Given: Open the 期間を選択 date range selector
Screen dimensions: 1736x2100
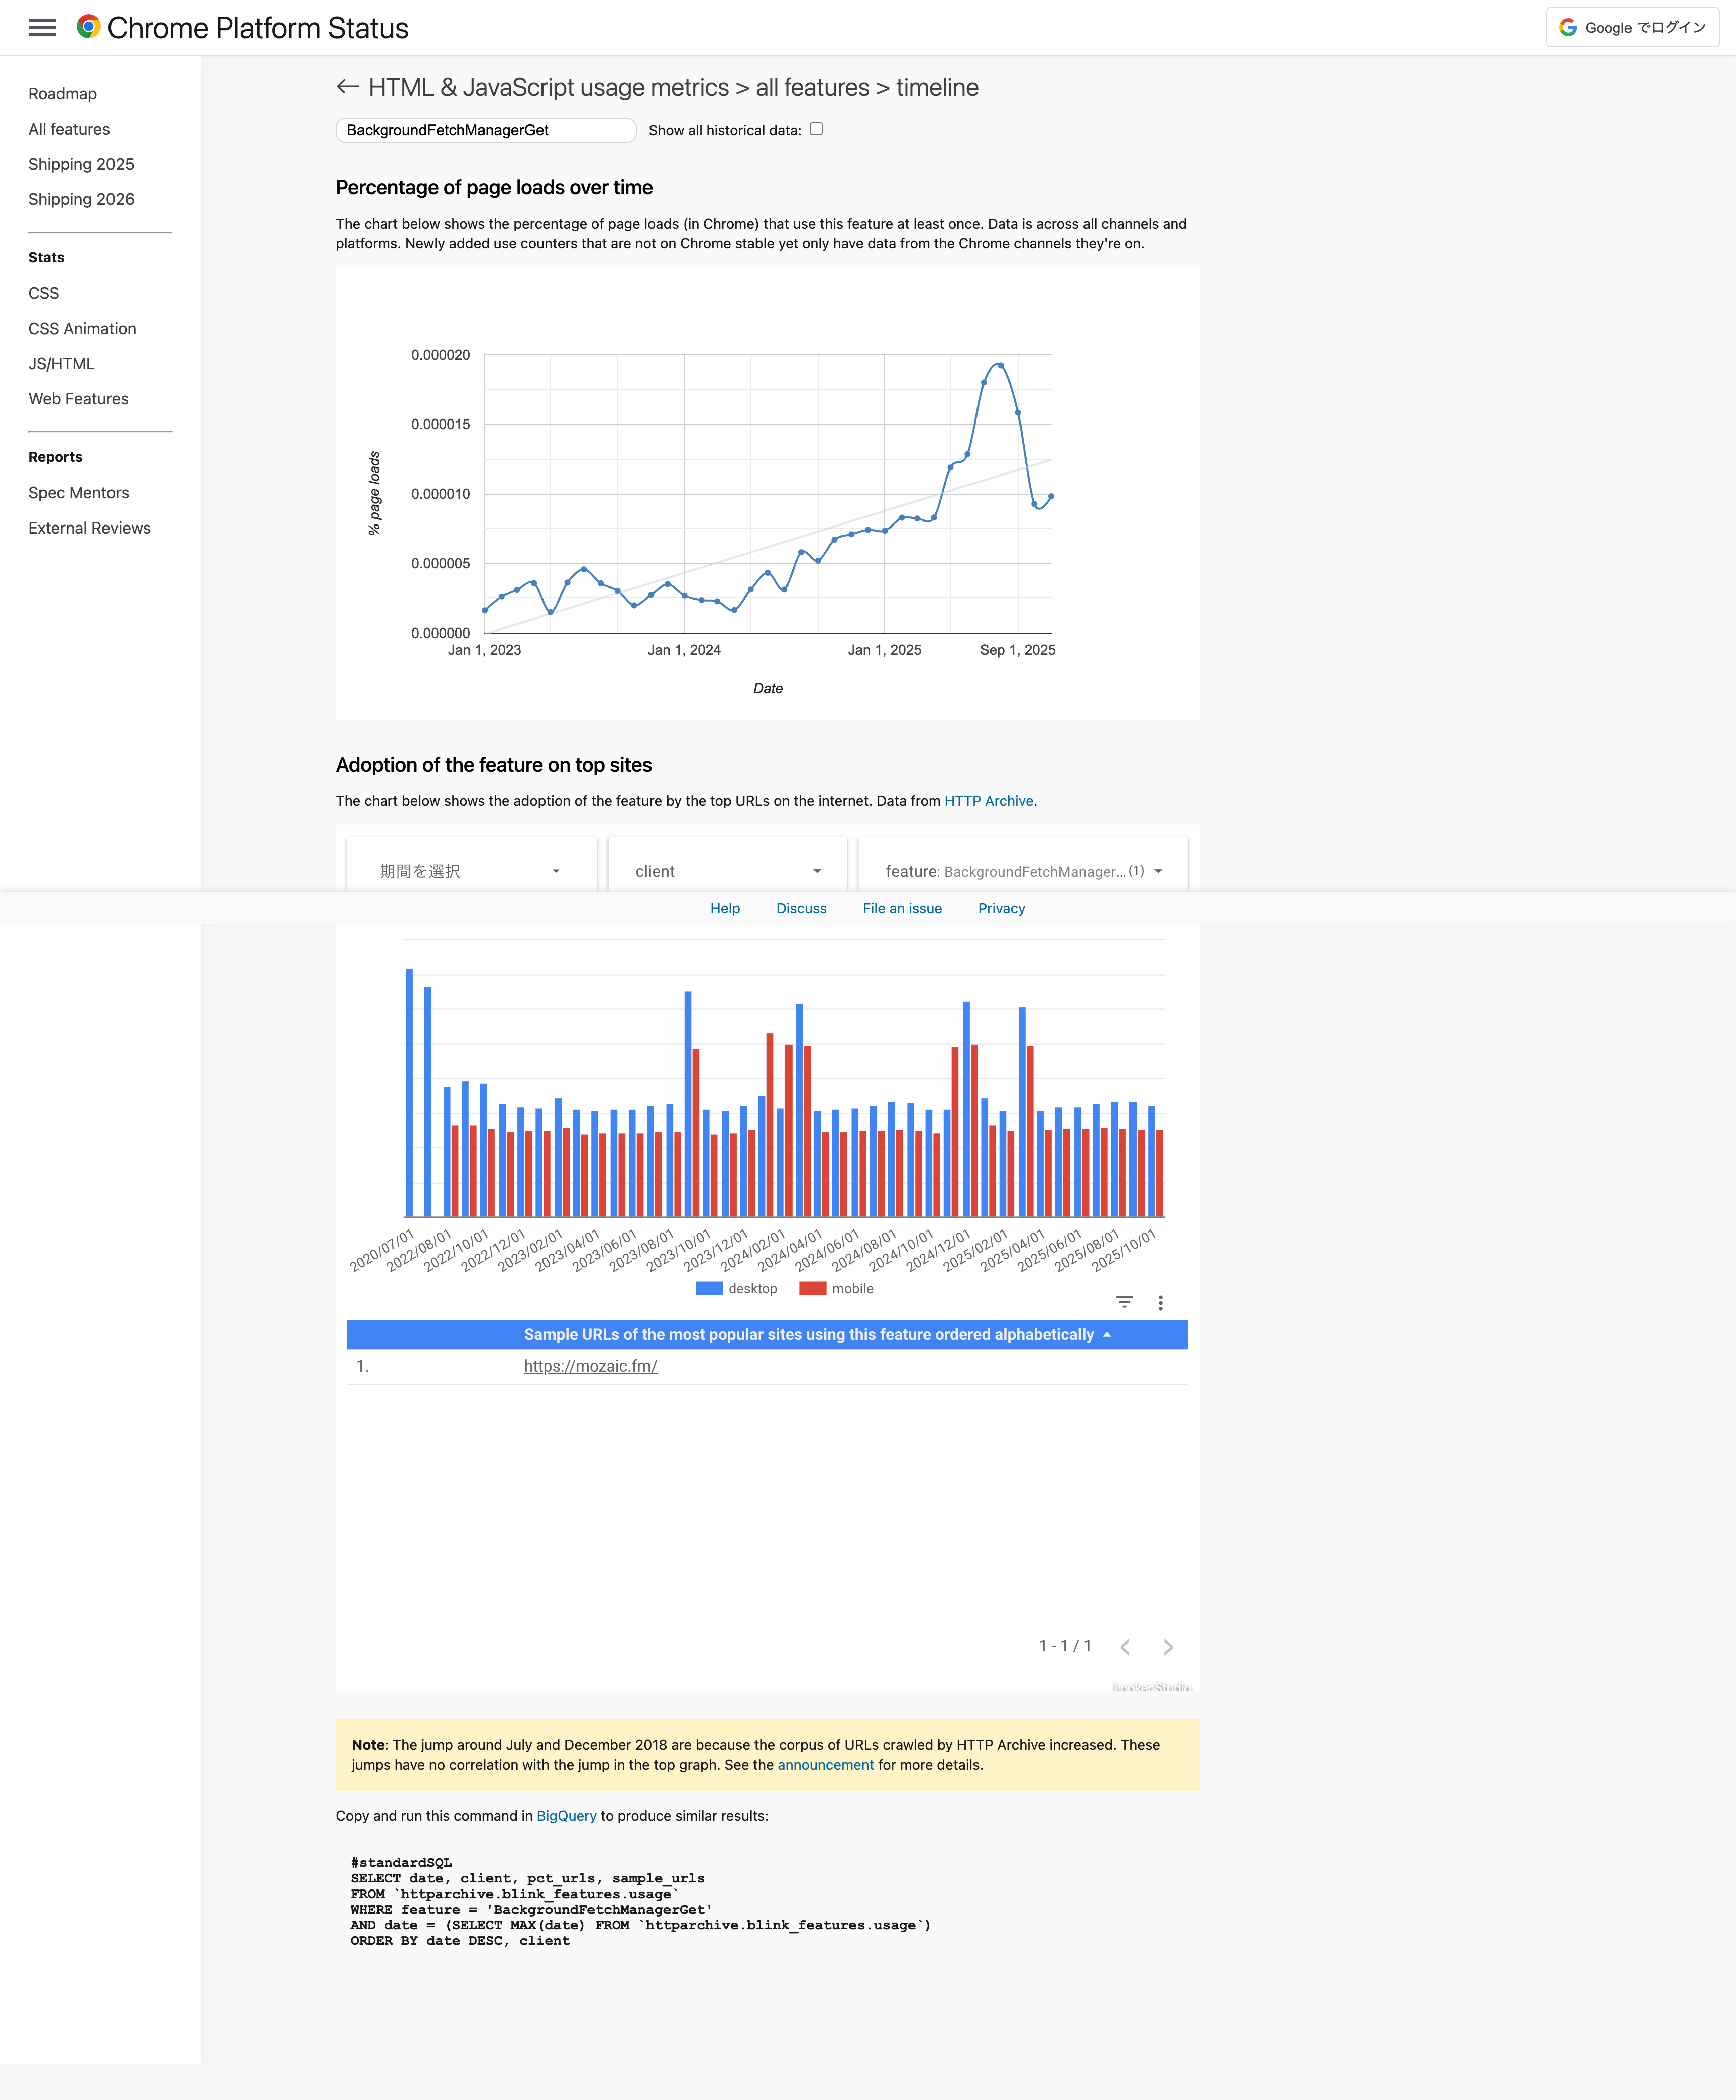Looking at the screenshot, I should click(469, 869).
